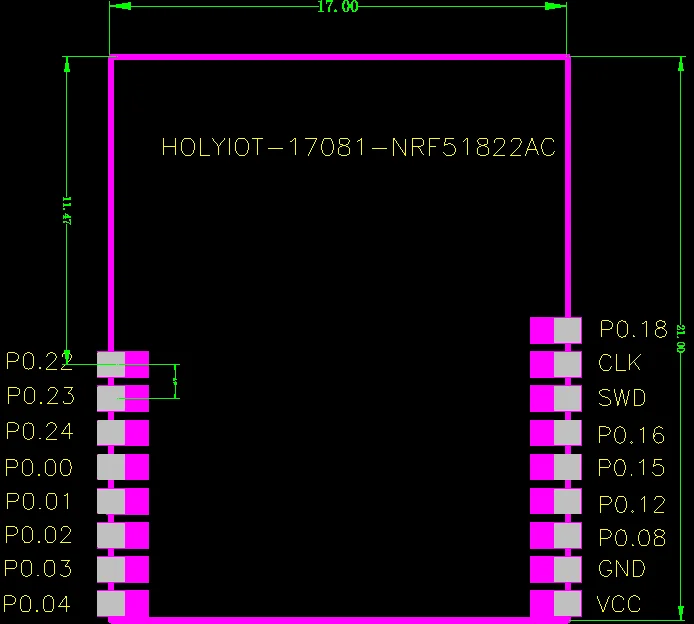The width and height of the screenshot is (694, 624).
Task: Select the SWD pin label
Action: click(x=622, y=398)
